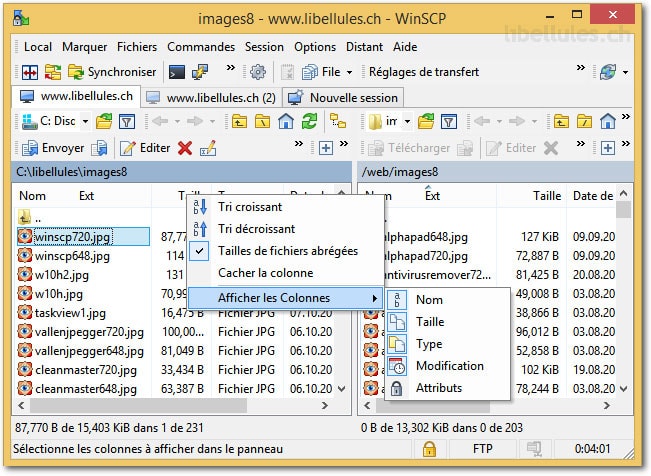Image resolution: width=651 pixels, height=476 pixels.
Task: Go to remote root directory icon
Action: (x=585, y=121)
